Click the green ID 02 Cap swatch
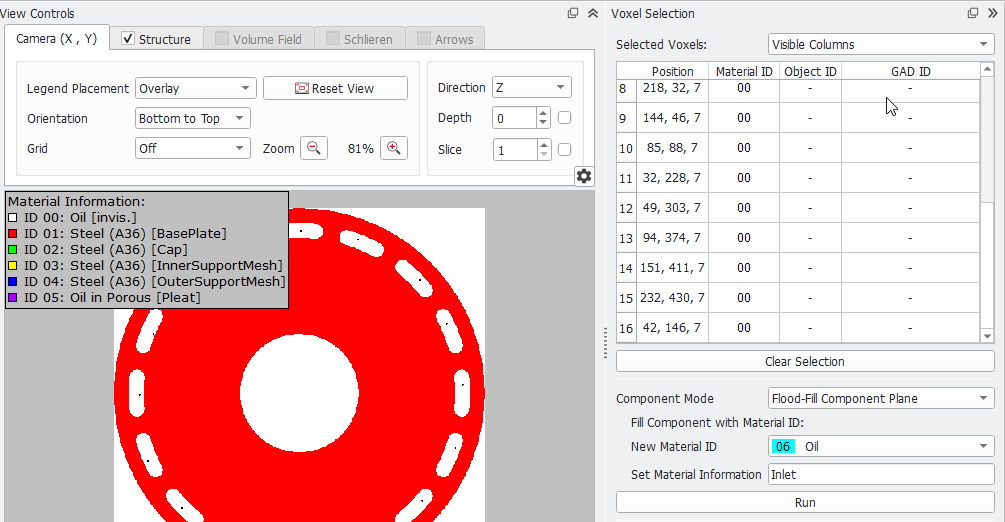 (x=13, y=249)
